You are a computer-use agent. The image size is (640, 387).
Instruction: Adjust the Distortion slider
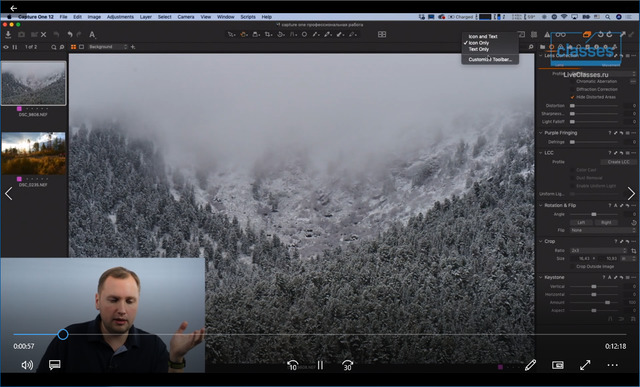(594, 106)
